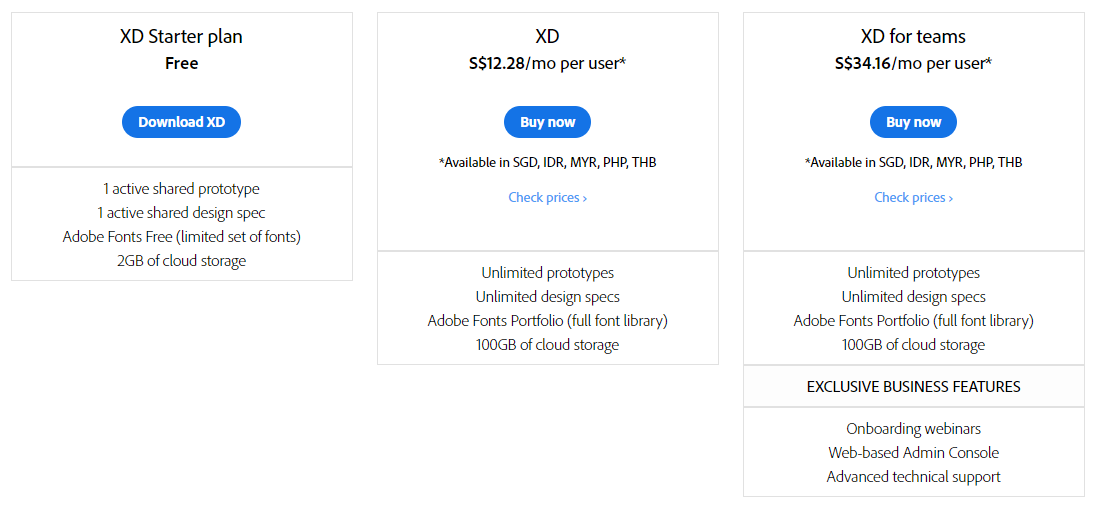Select the Exclusive Business Features header

[x=913, y=386]
